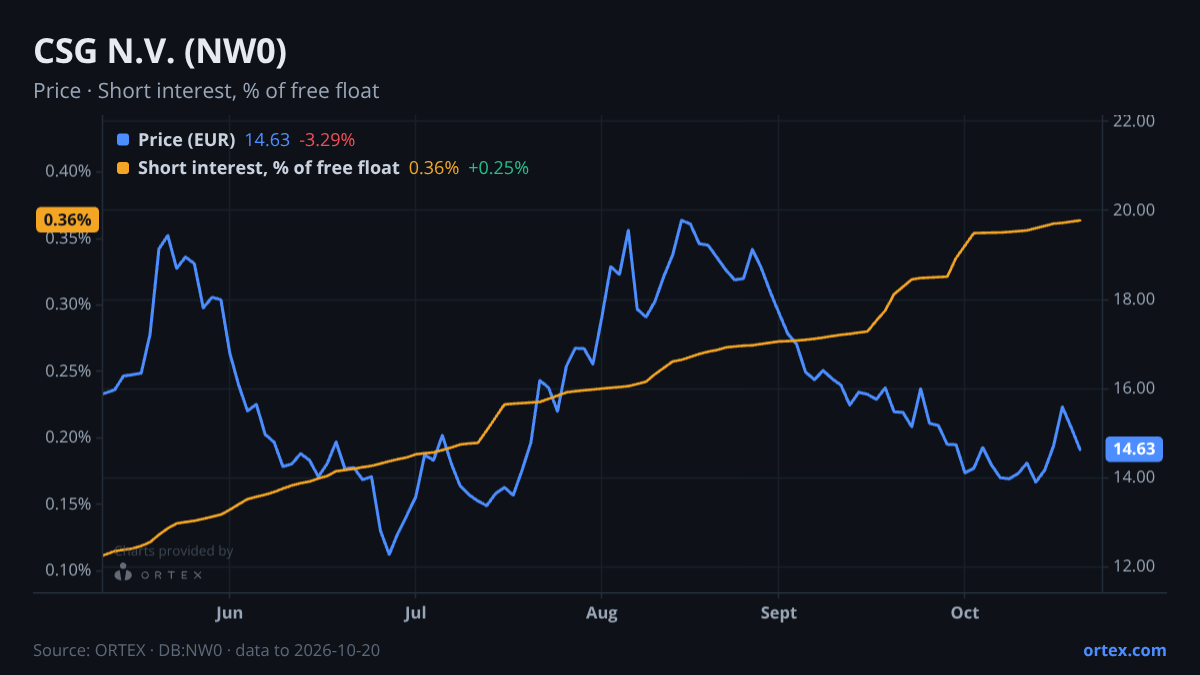Click the Price · Short interest subtitle
1200x675 pixels.
click(x=206, y=91)
